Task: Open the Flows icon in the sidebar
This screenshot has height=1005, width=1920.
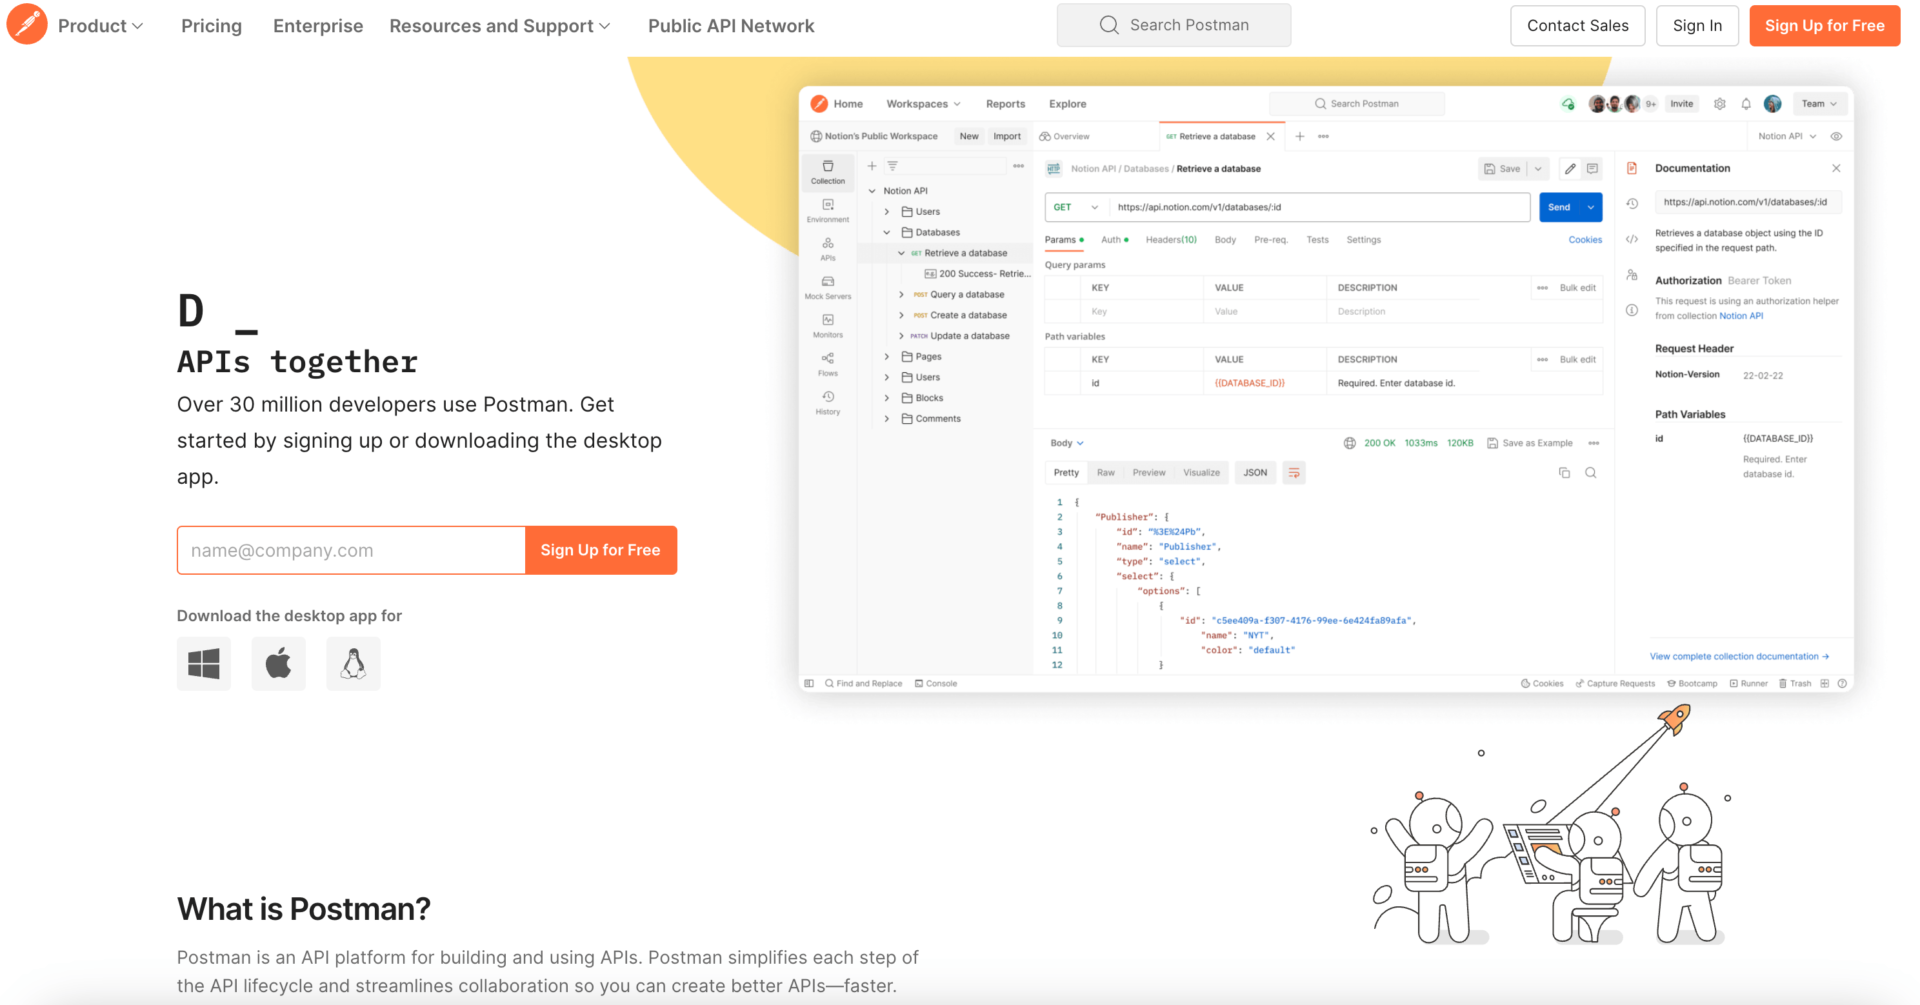Action: [x=828, y=362]
